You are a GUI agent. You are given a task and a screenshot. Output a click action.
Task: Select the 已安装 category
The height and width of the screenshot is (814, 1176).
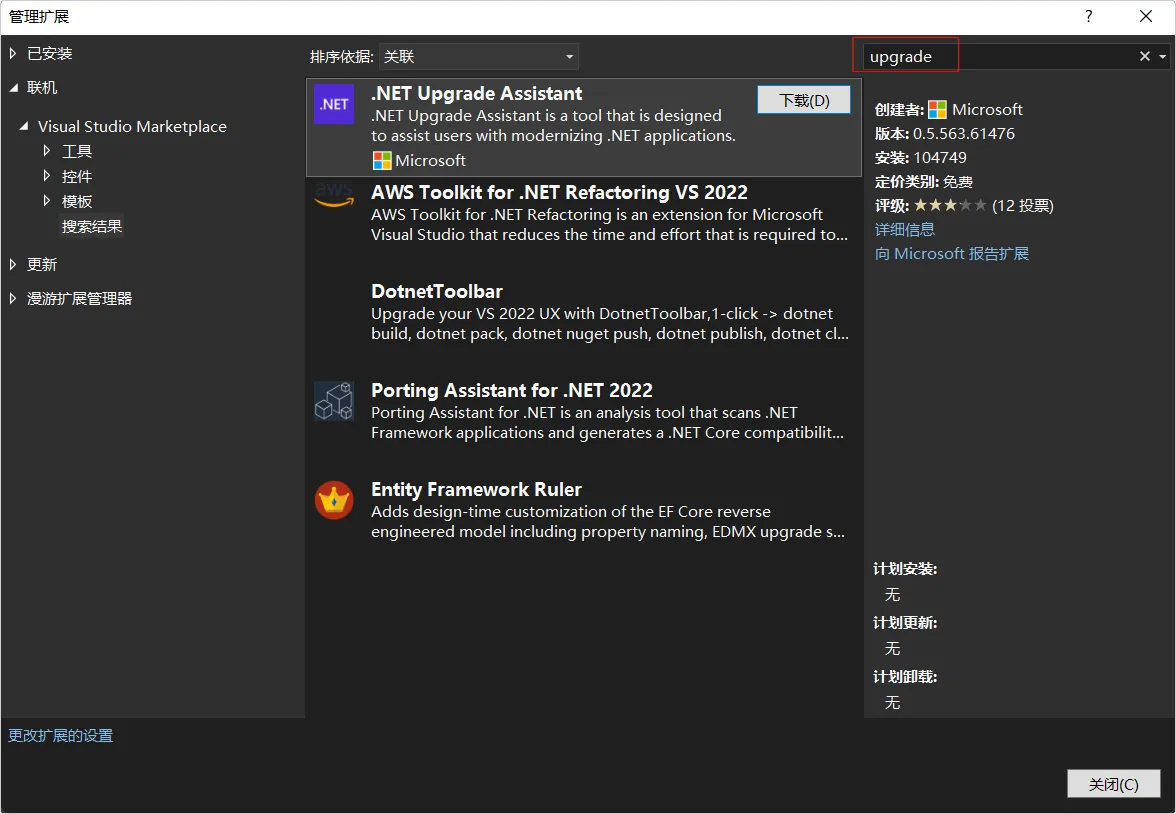pyautogui.click(x=50, y=53)
